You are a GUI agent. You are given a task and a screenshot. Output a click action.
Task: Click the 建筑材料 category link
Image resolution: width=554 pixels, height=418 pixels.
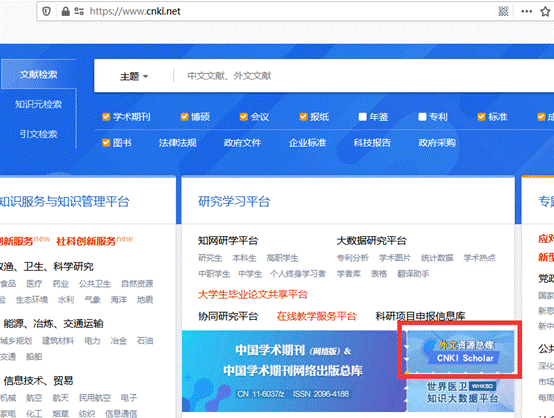point(58,341)
